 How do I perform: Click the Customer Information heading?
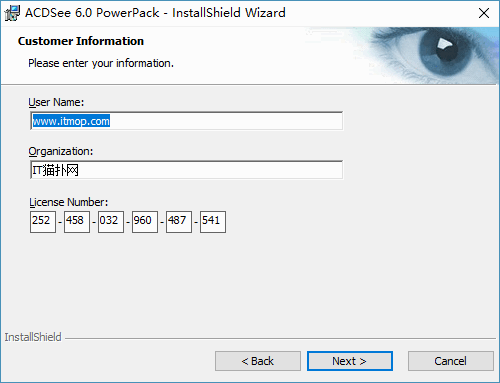(81, 41)
